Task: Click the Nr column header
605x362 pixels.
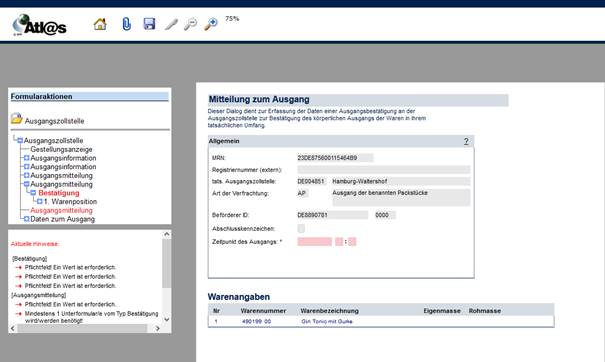Action: pyautogui.click(x=216, y=311)
